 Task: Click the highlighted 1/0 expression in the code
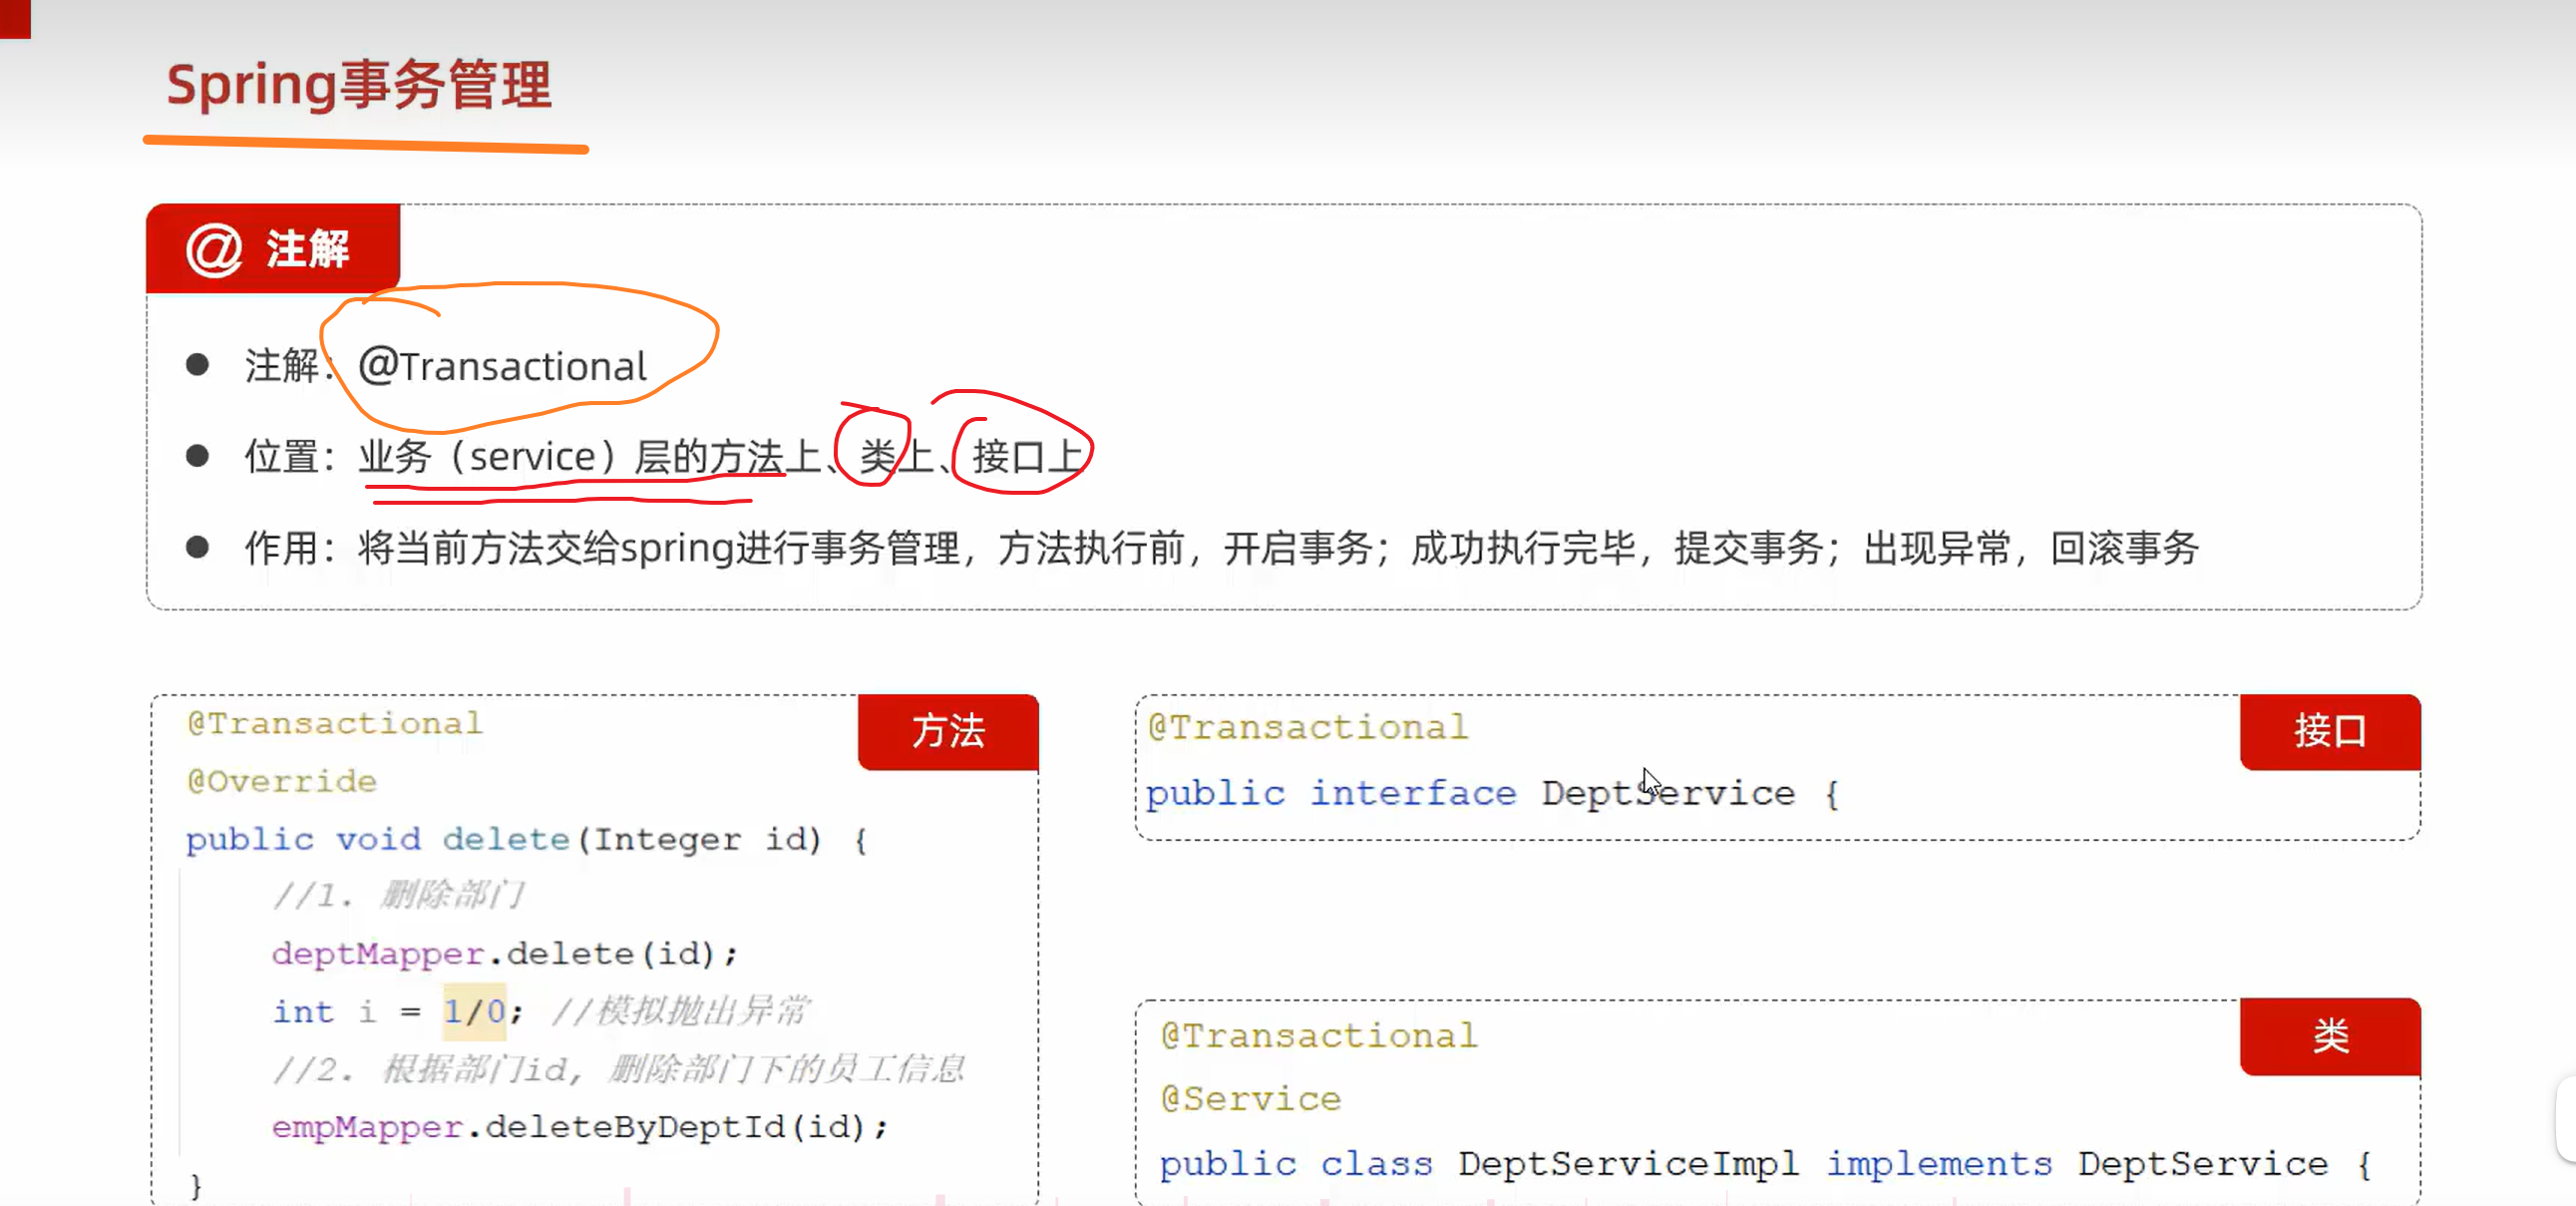(x=474, y=1011)
